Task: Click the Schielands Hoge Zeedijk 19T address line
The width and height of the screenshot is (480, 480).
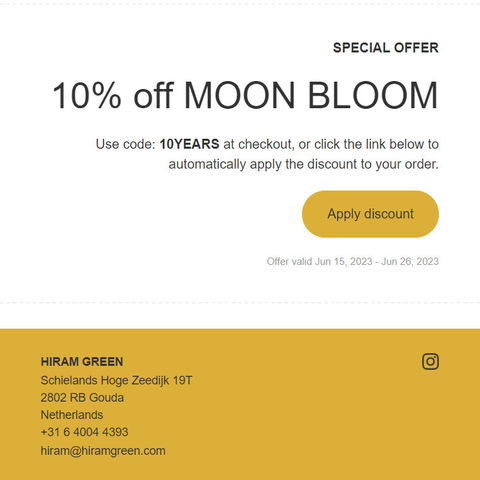Action: (116, 380)
